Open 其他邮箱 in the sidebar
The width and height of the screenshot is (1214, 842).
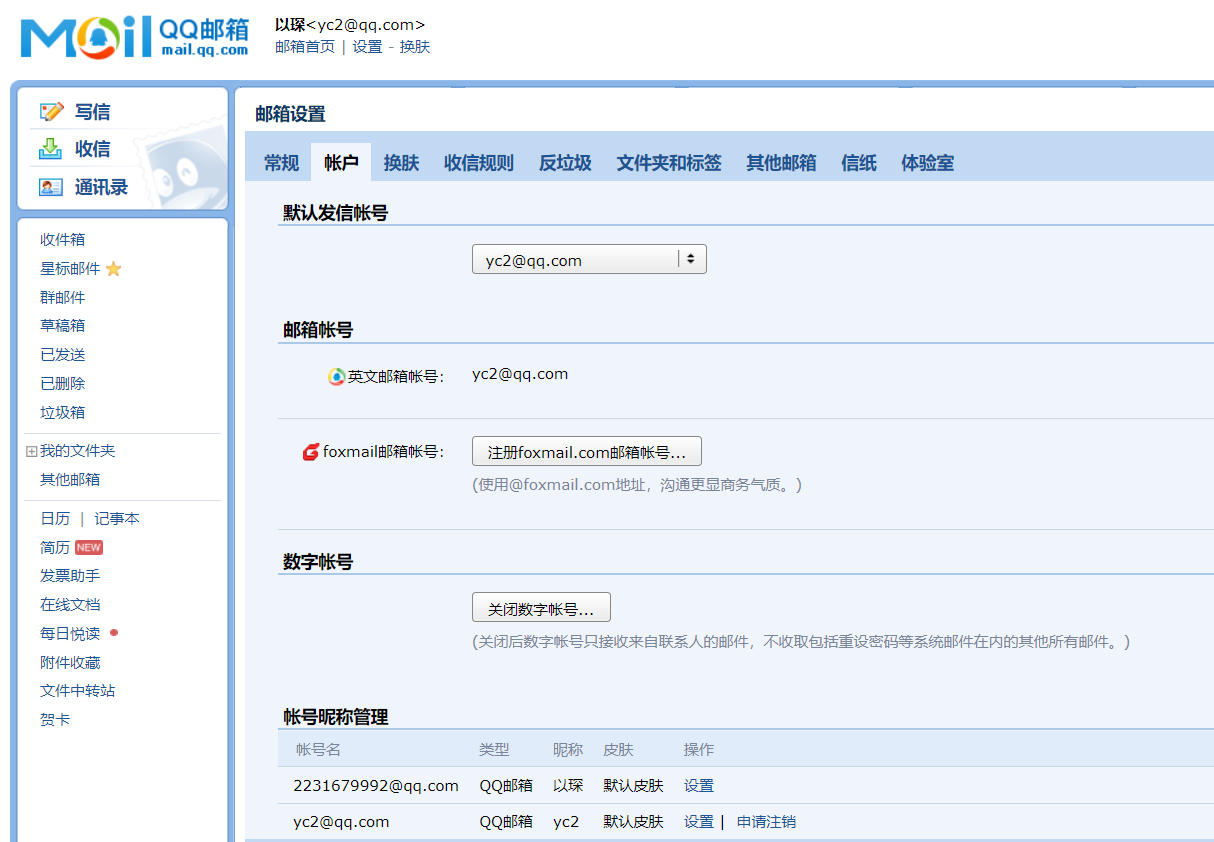tap(70, 479)
